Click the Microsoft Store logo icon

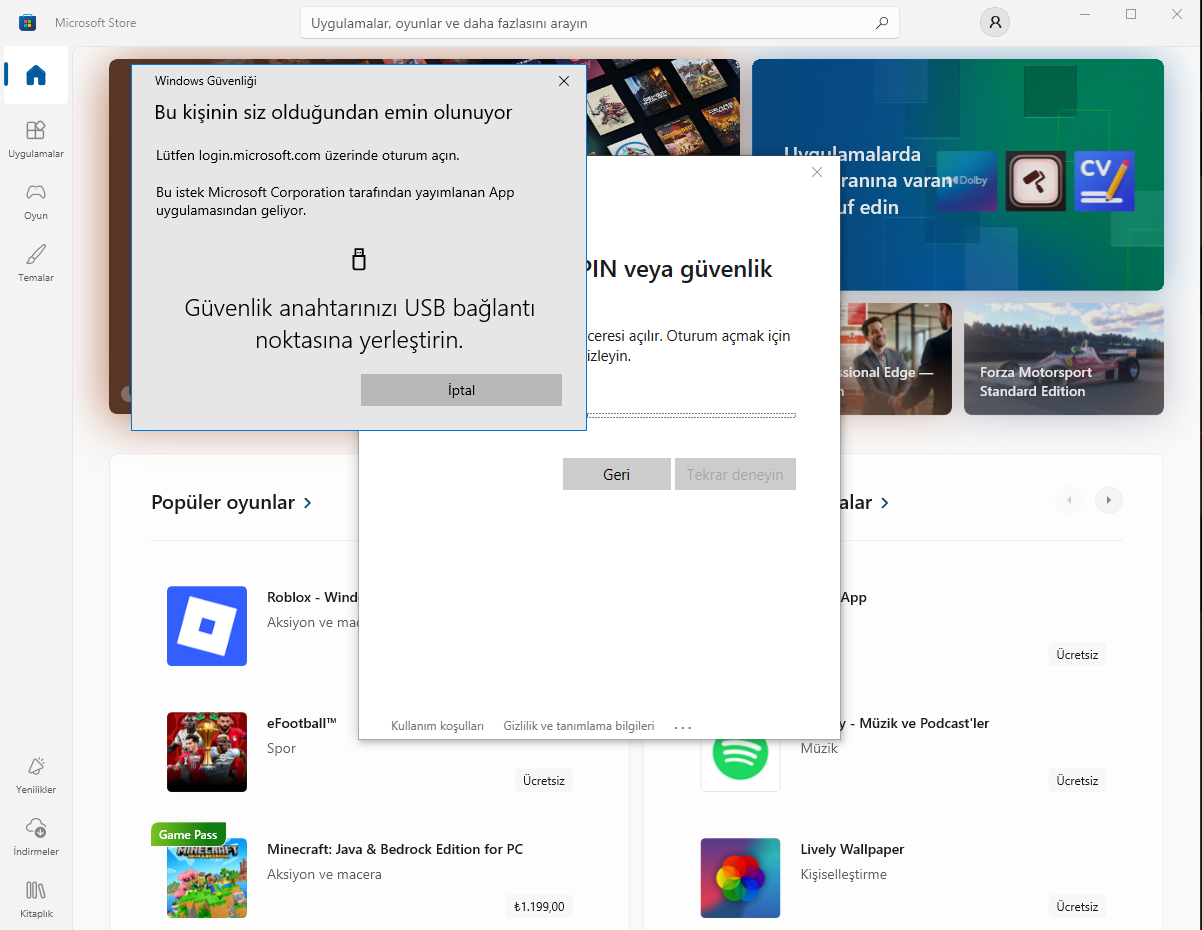[27, 22]
